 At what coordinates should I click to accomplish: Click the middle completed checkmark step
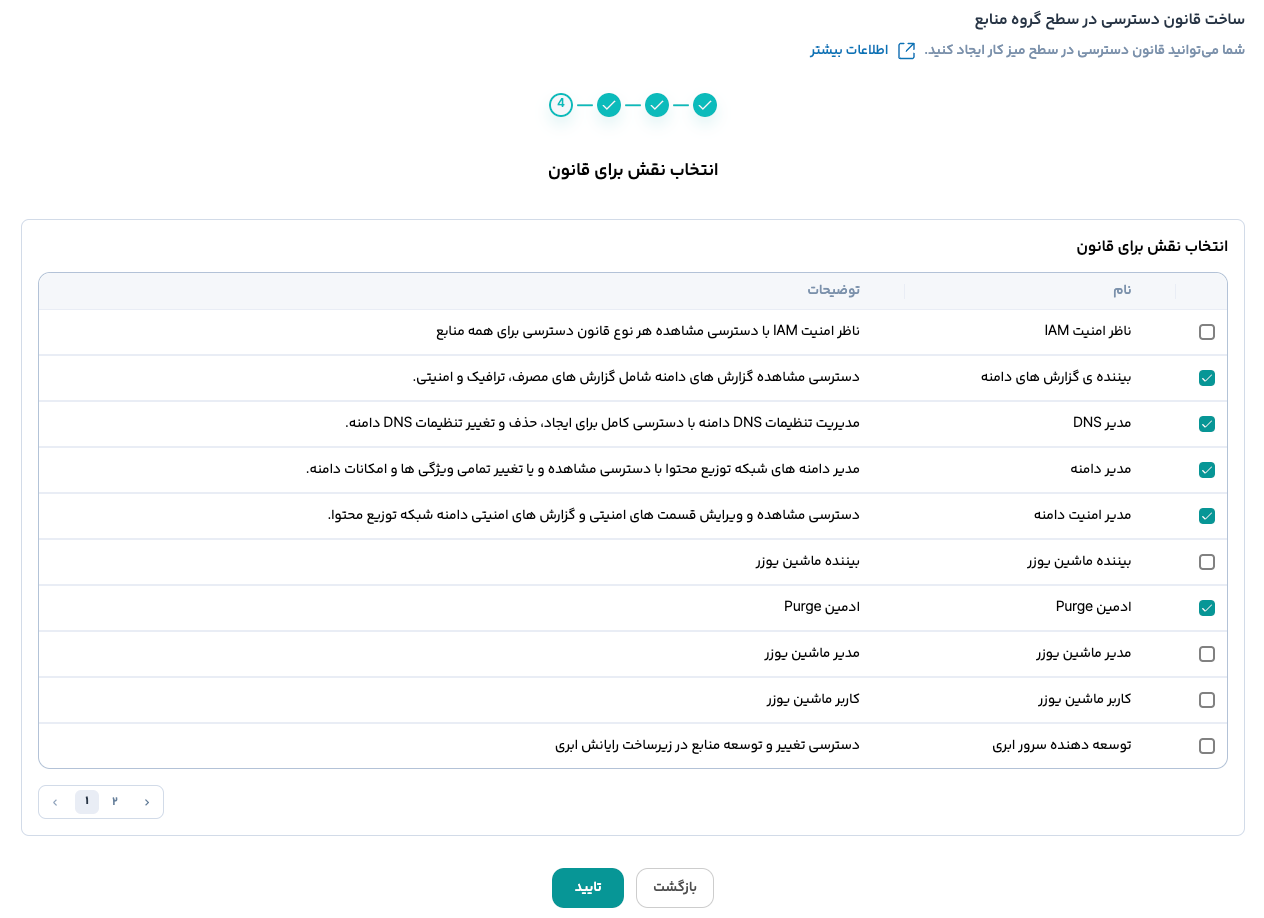click(657, 105)
